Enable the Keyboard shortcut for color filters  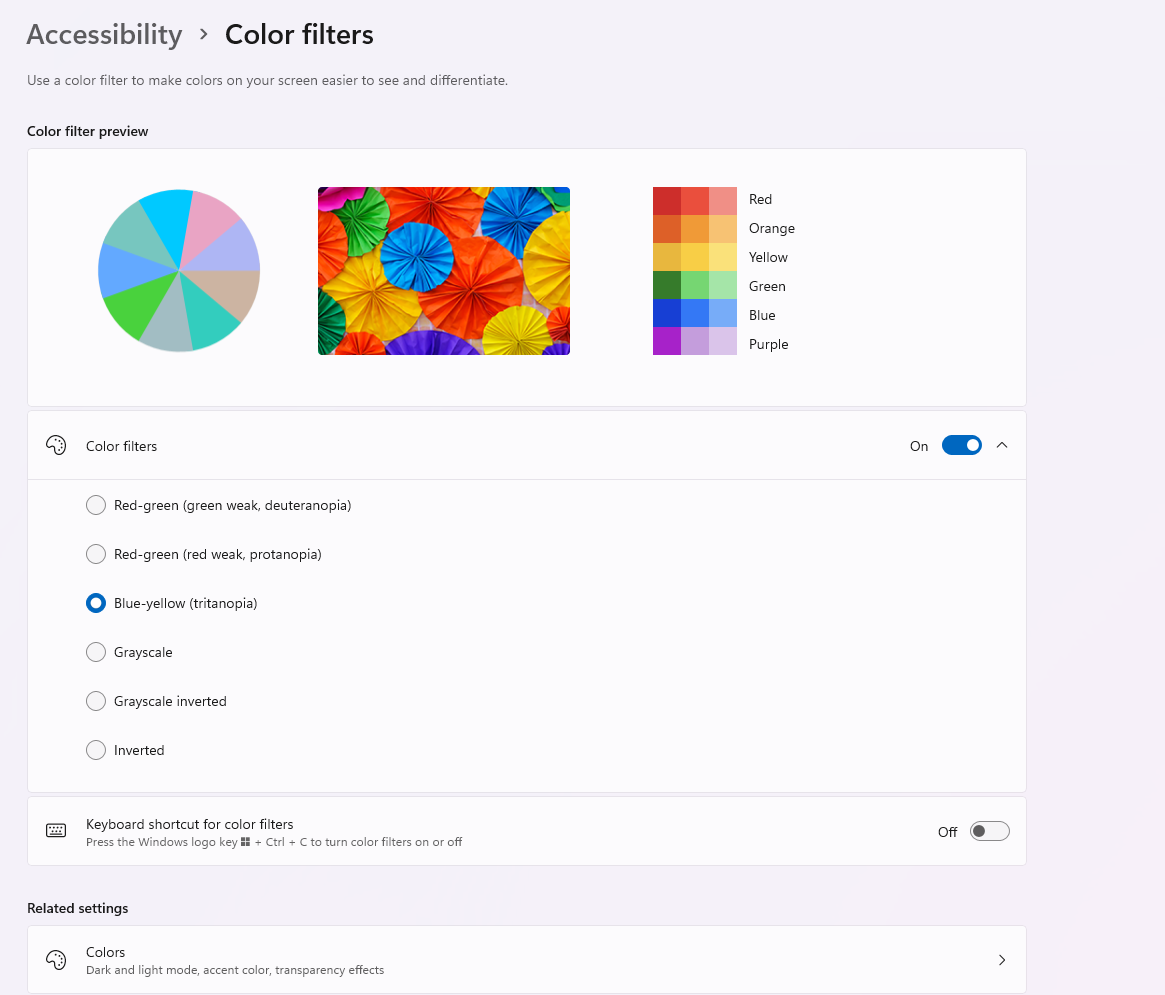[989, 830]
